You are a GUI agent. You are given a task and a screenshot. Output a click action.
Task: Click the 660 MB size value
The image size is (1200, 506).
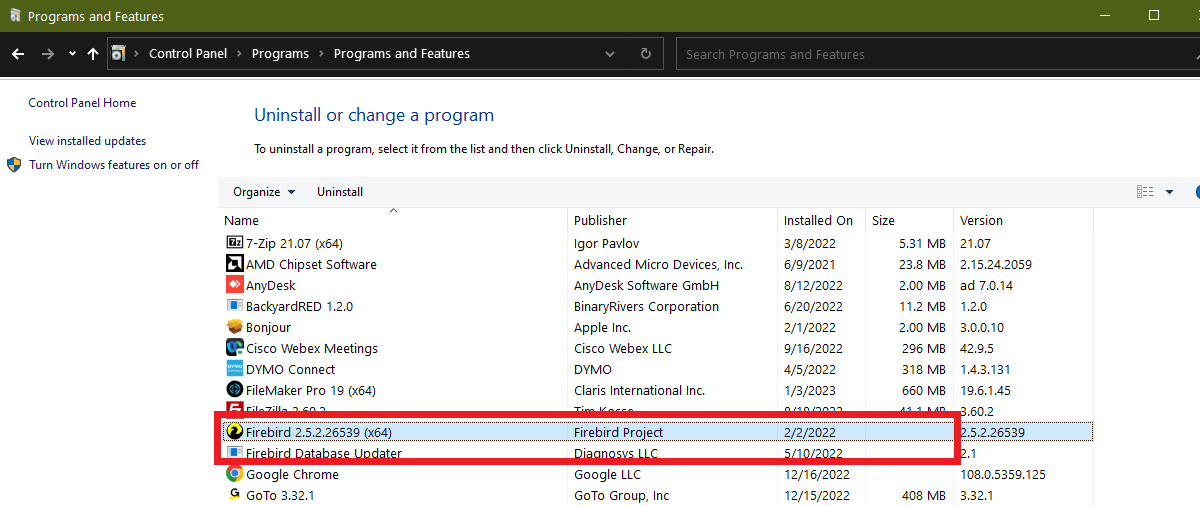pyautogui.click(x=924, y=390)
